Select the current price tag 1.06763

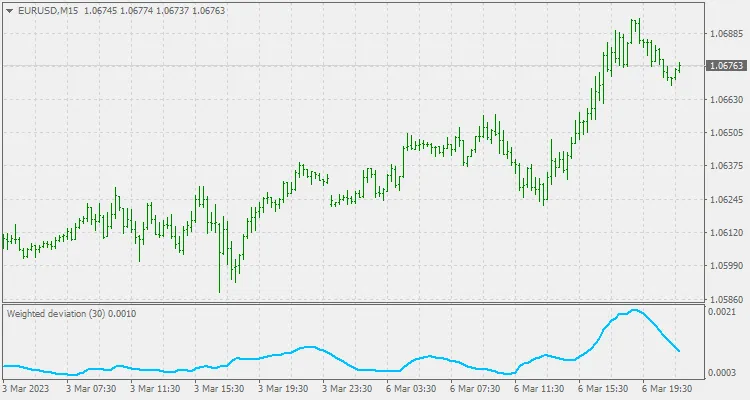[724, 66]
